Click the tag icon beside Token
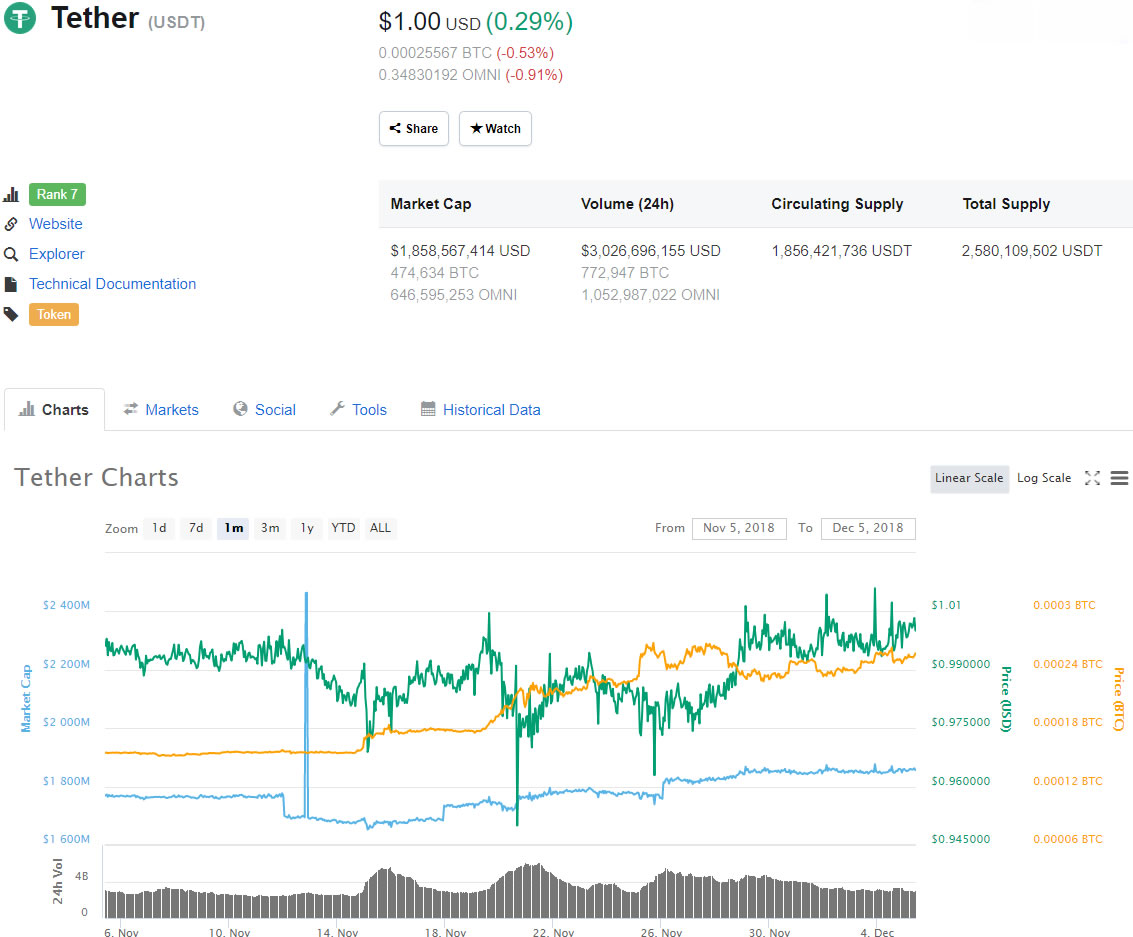Screen dimensions: 1133x937 11,314
